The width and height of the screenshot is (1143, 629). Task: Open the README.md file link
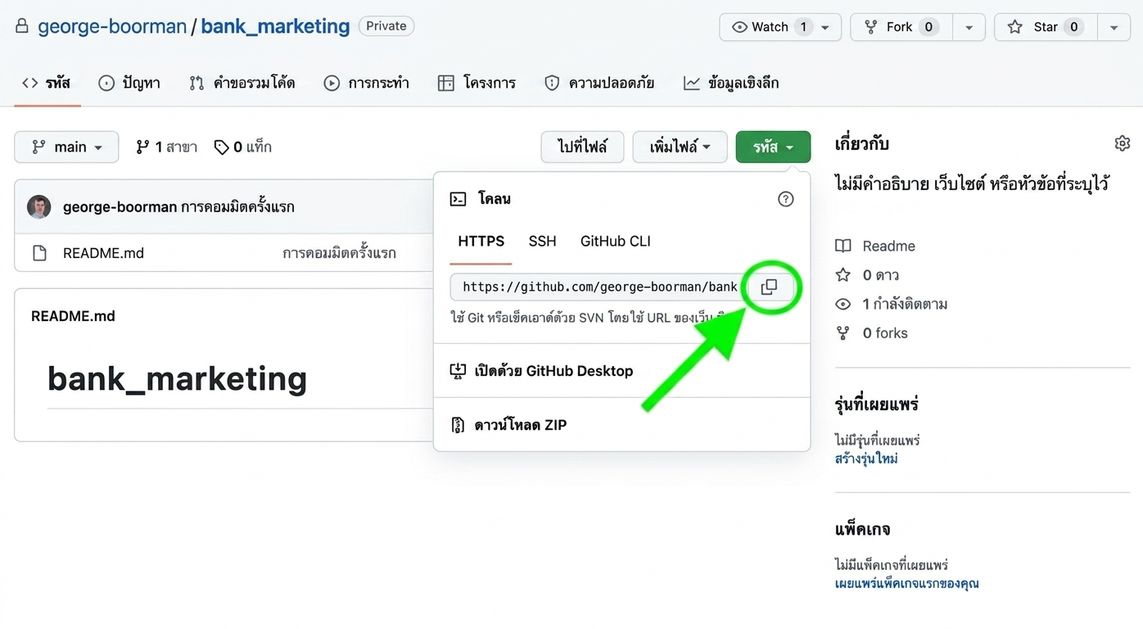(104, 253)
